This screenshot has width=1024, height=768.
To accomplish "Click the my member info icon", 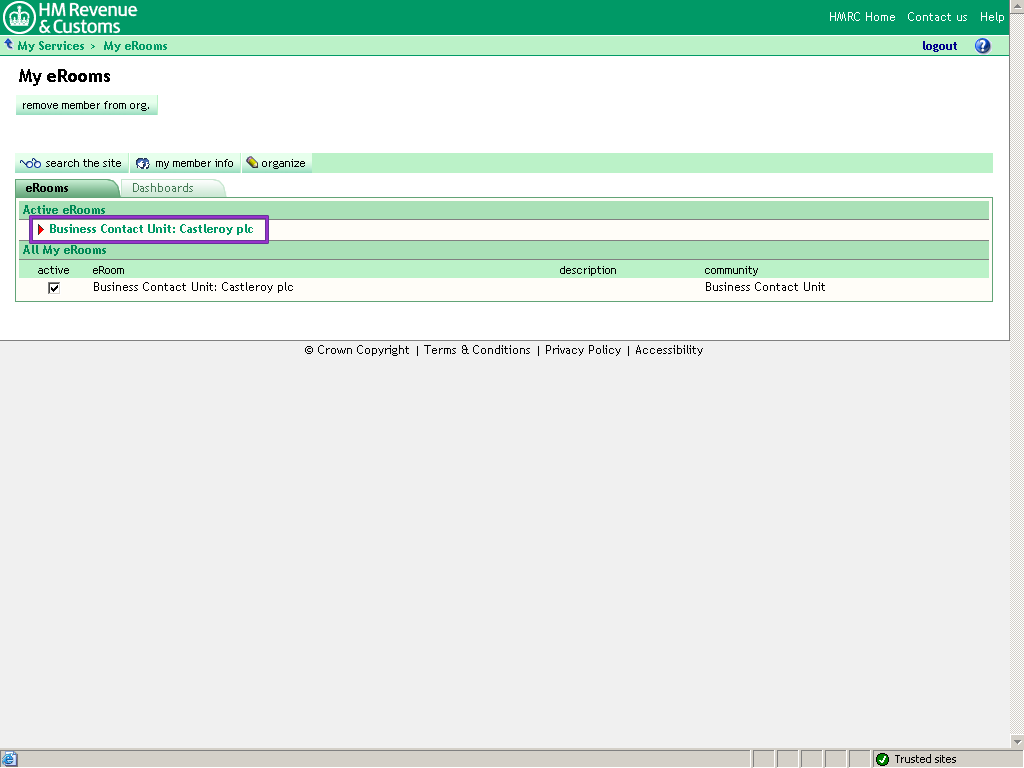I will click(143, 163).
